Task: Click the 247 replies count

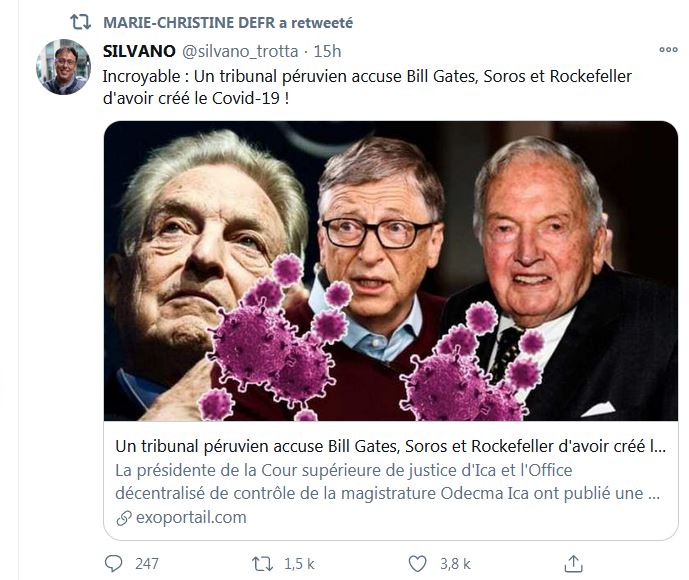Action: [146, 563]
